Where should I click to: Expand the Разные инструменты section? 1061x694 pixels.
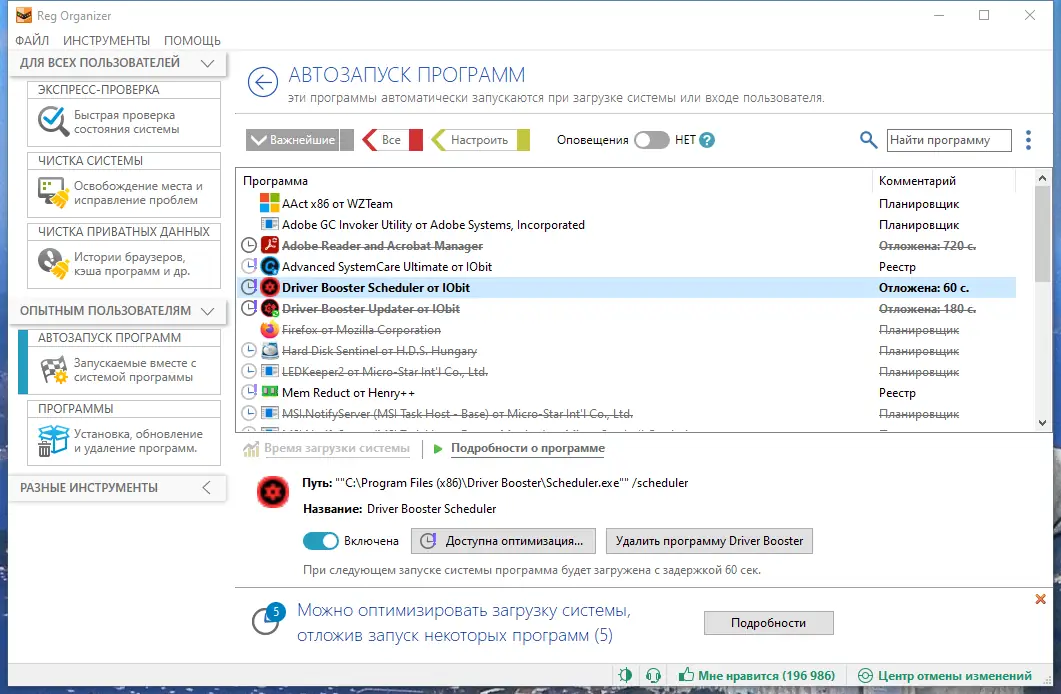[x=206, y=488]
